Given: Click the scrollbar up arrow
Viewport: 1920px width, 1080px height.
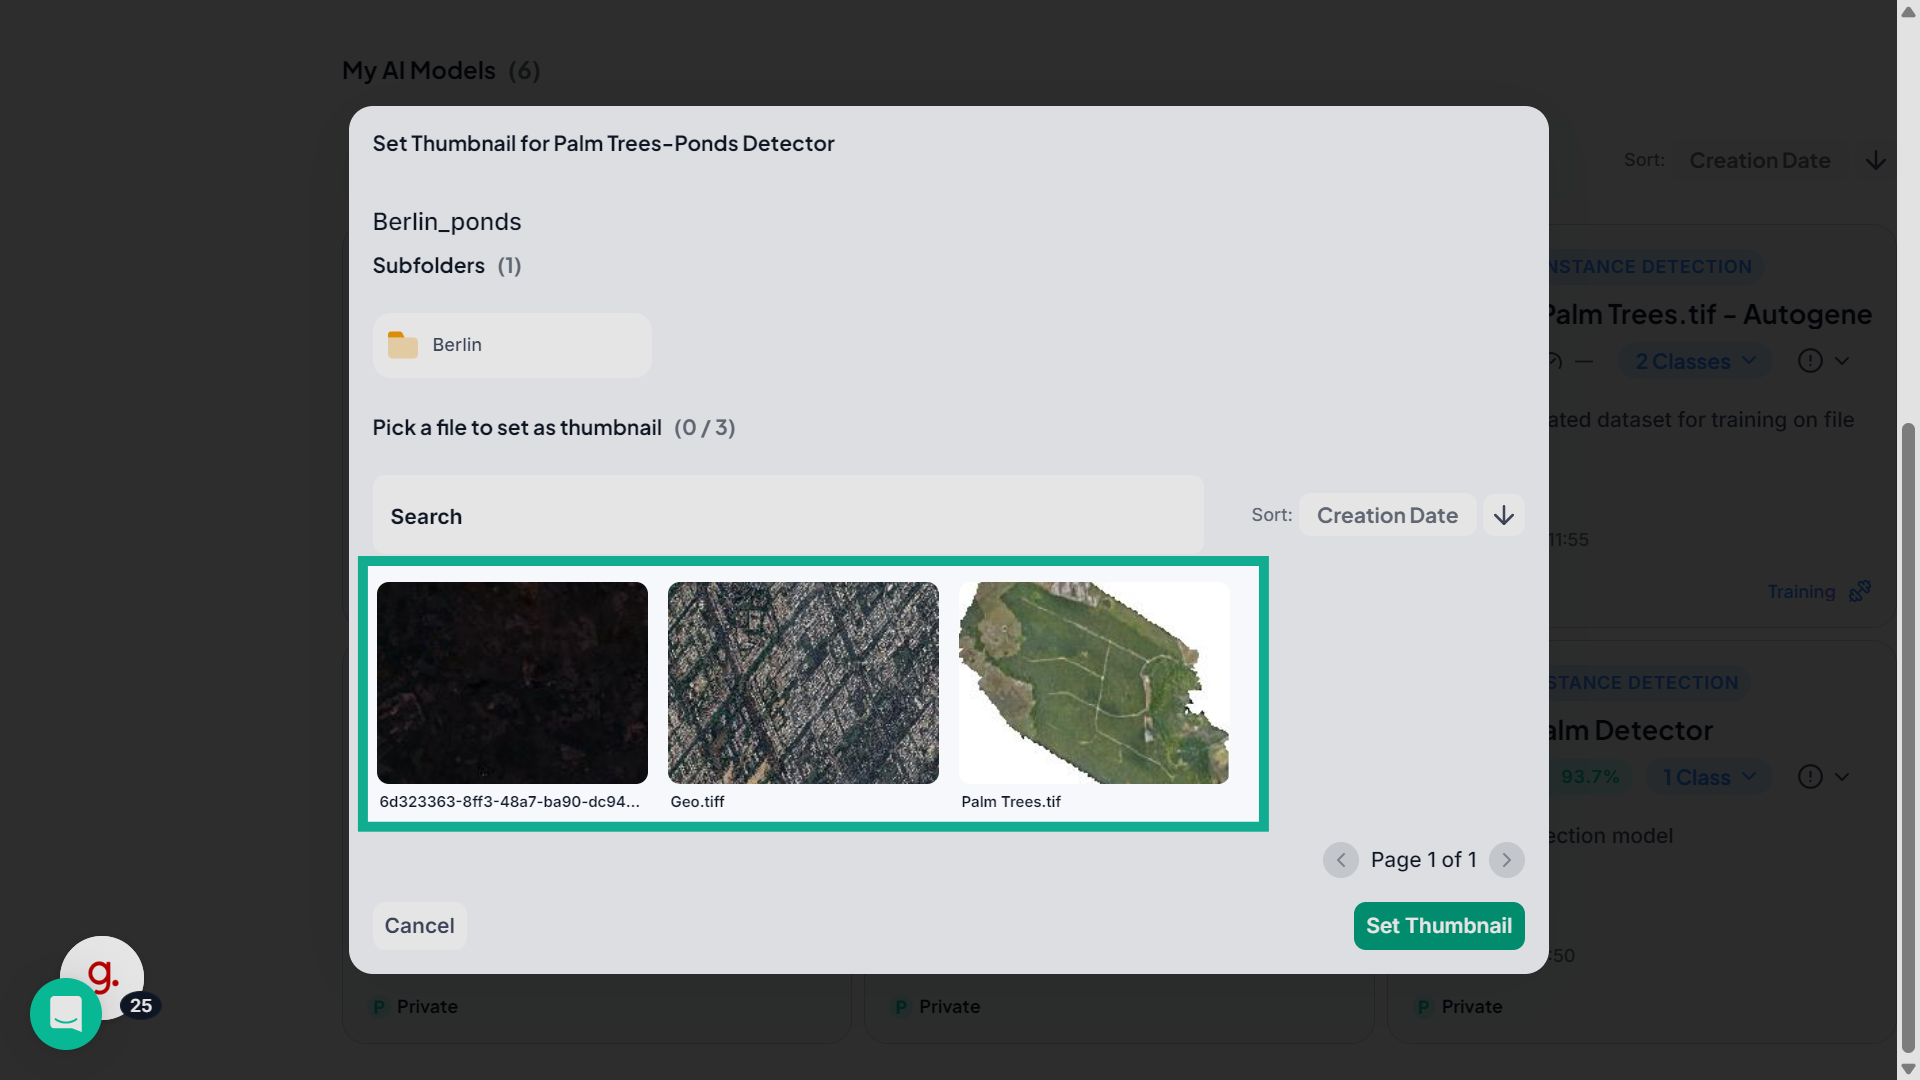Looking at the screenshot, I should point(1908,12).
